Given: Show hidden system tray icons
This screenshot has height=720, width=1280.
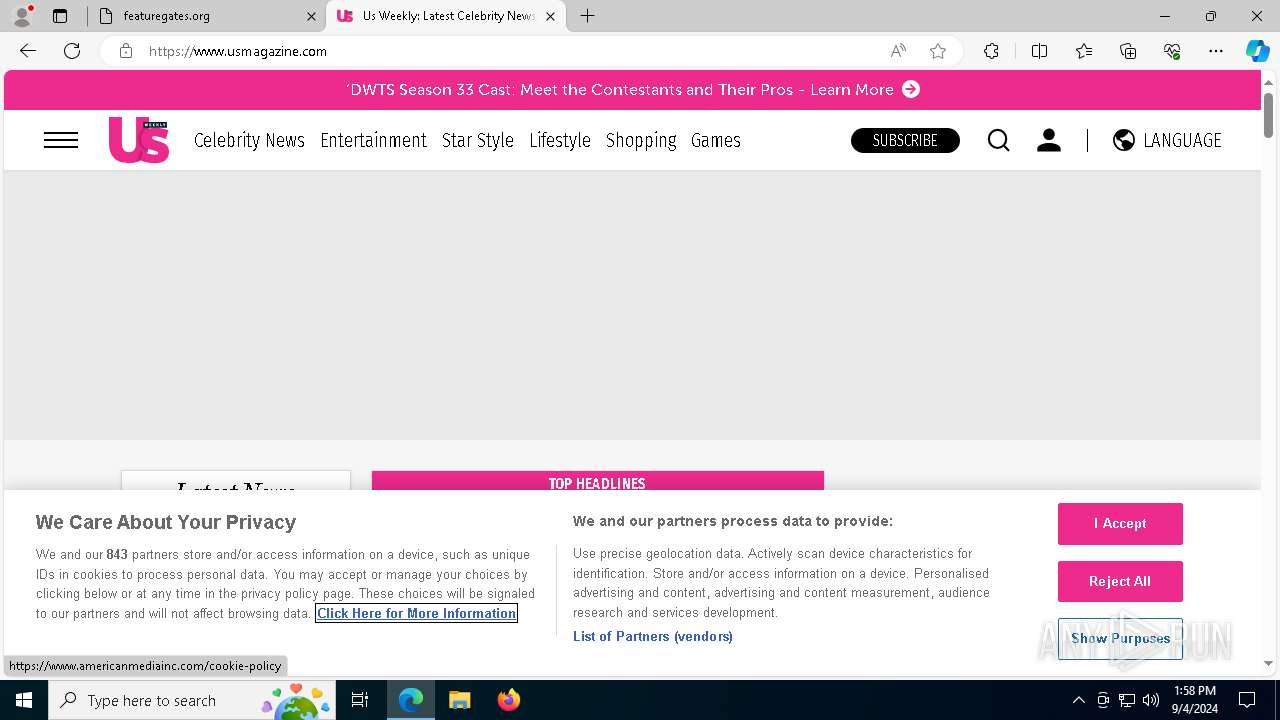Looking at the screenshot, I should tap(1078, 700).
